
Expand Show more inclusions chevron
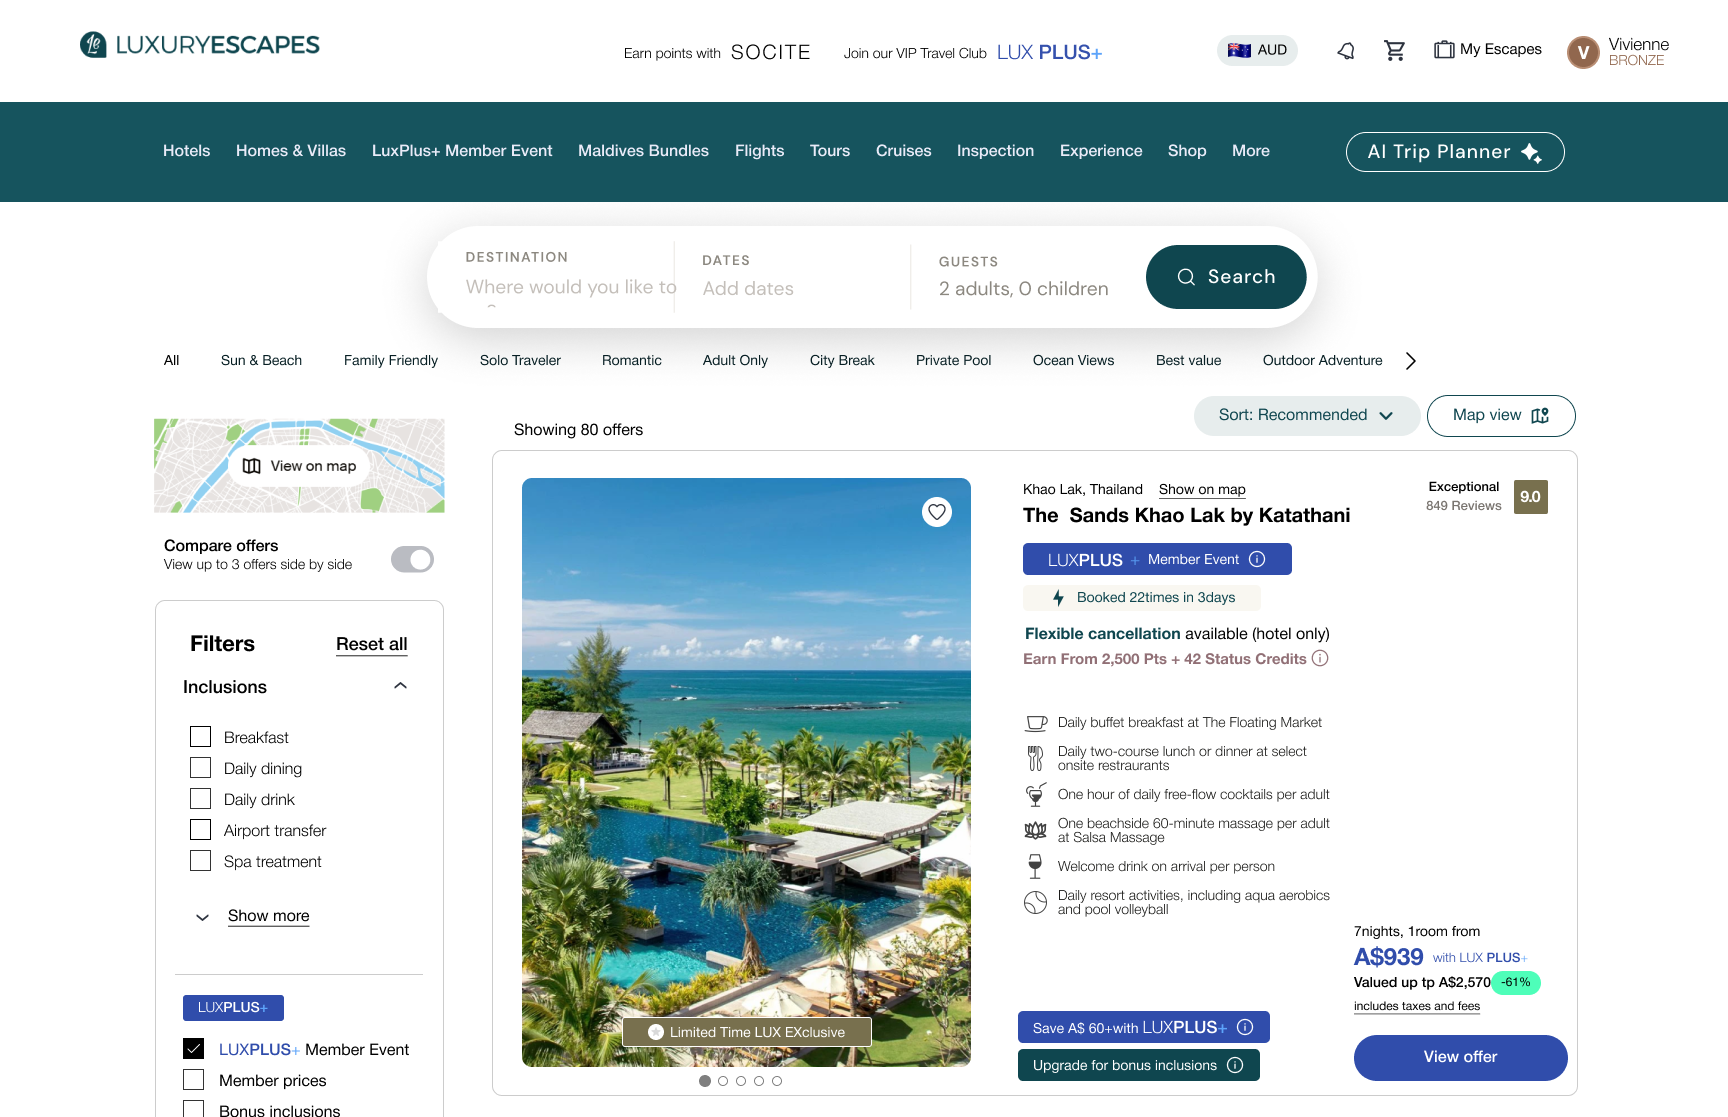tap(202, 917)
